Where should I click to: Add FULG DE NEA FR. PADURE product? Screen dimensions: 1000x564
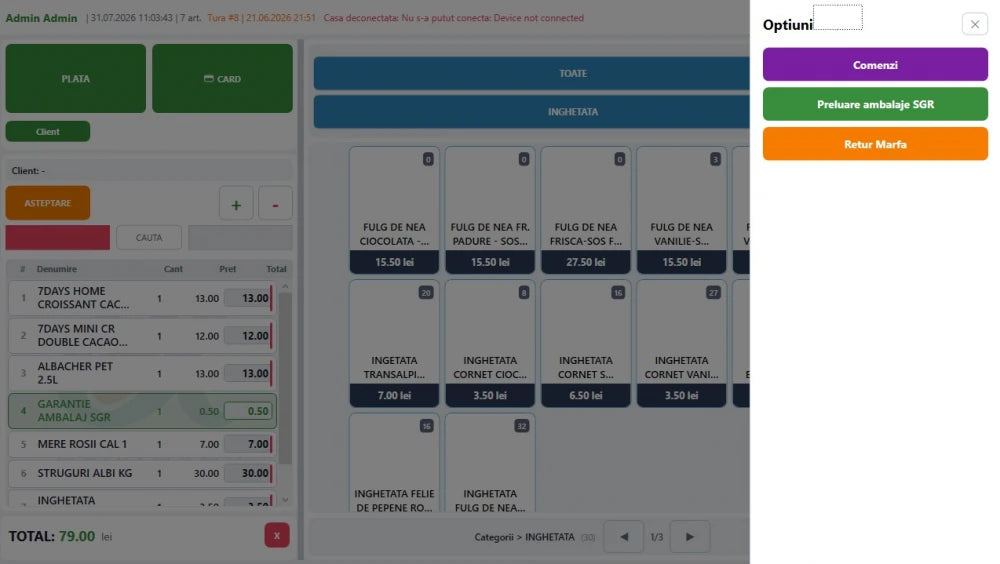(490, 211)
